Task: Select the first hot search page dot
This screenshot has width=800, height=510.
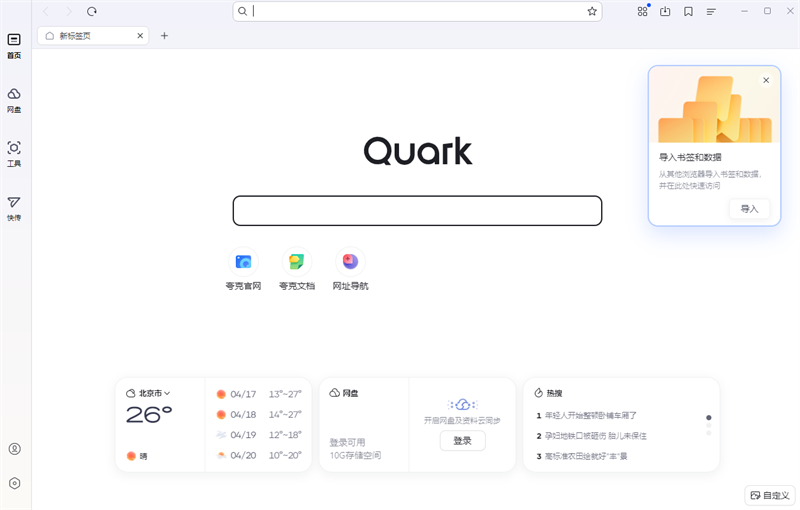Action: tap(709, 418)
